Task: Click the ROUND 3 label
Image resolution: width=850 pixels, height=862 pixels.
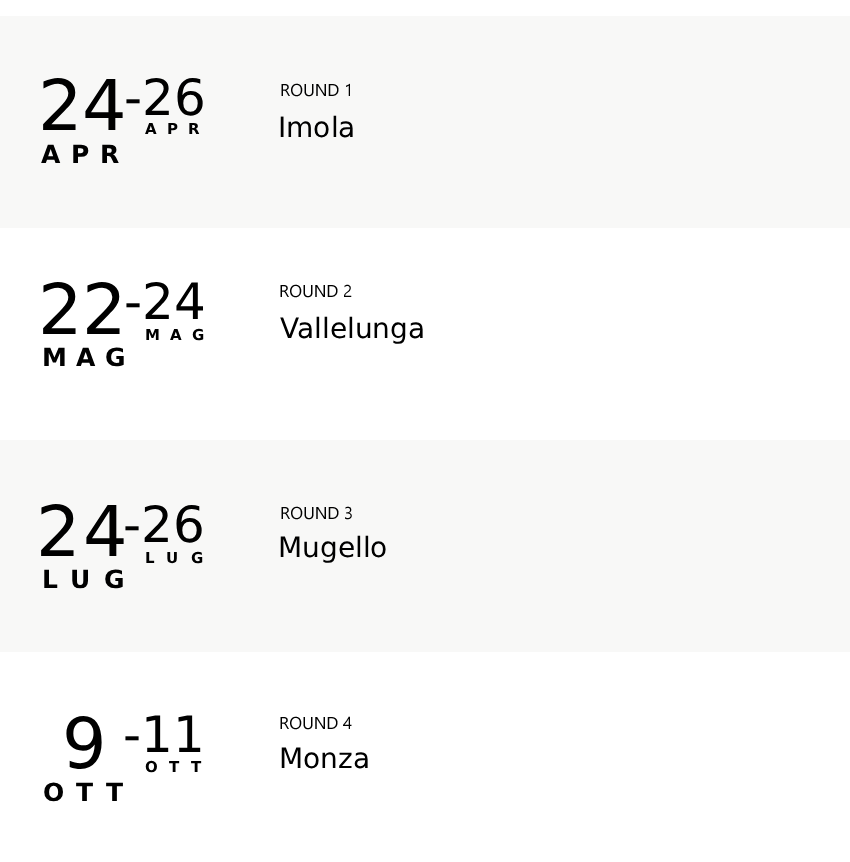Action: pyautogui.click(x=316, y=513)
